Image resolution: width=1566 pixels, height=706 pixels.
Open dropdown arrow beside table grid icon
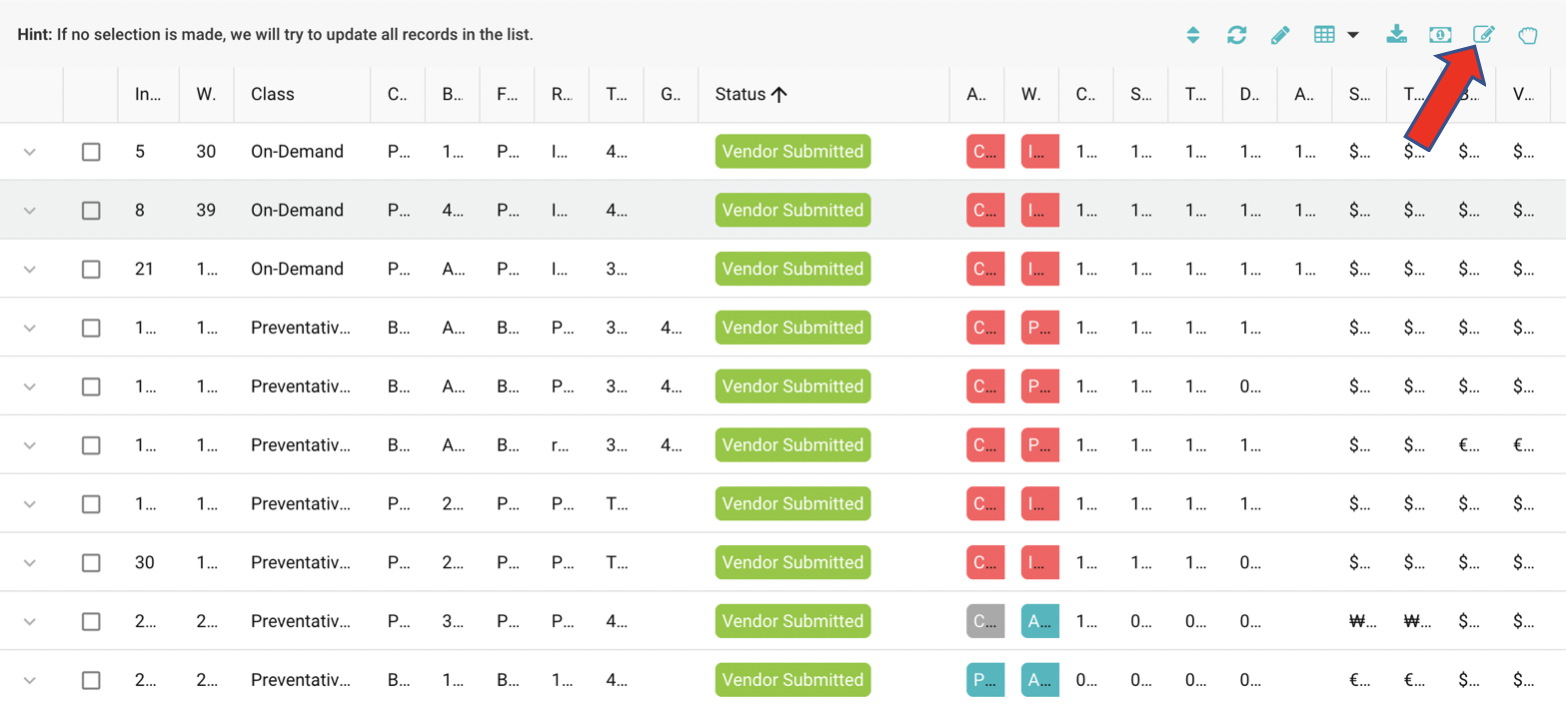pyautogui.click(x=1353, y=35)
